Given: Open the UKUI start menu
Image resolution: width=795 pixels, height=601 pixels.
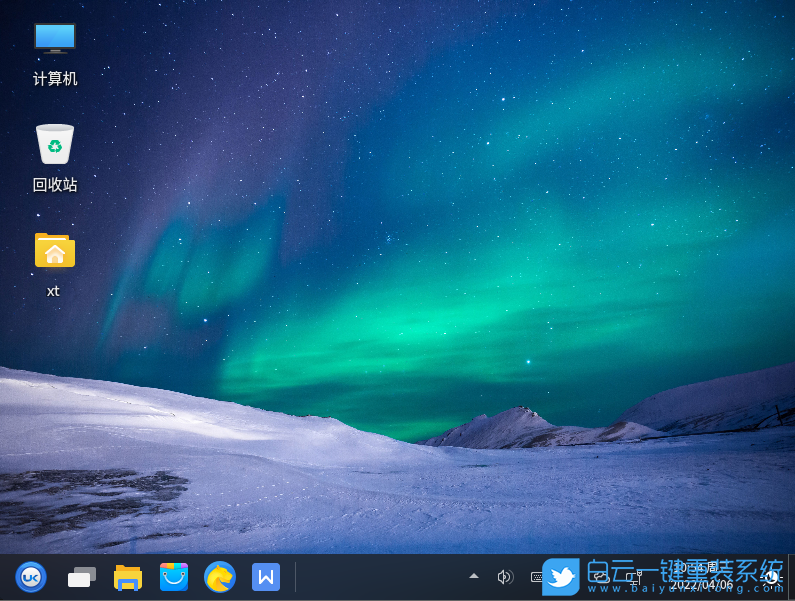Looking at the screenshot, I should pos(31,577).
